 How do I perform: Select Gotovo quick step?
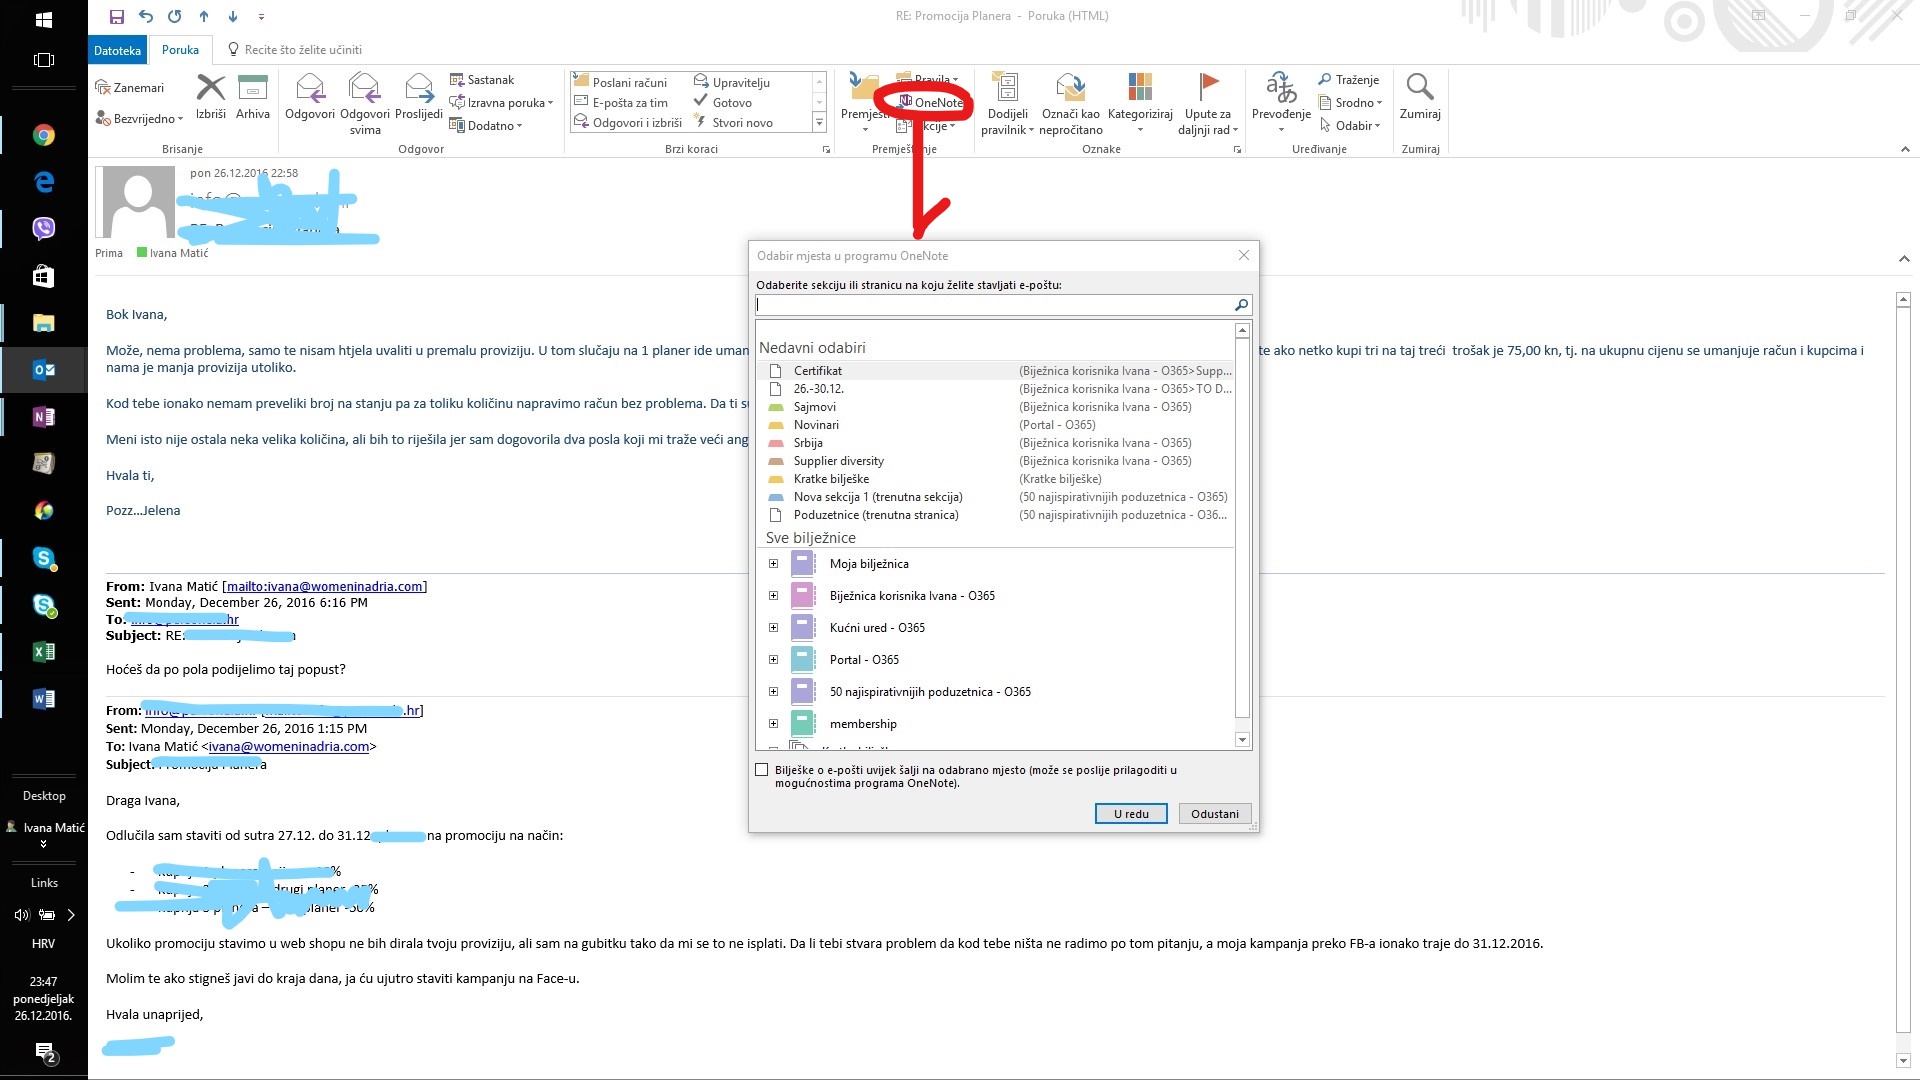tap(723, 103)
